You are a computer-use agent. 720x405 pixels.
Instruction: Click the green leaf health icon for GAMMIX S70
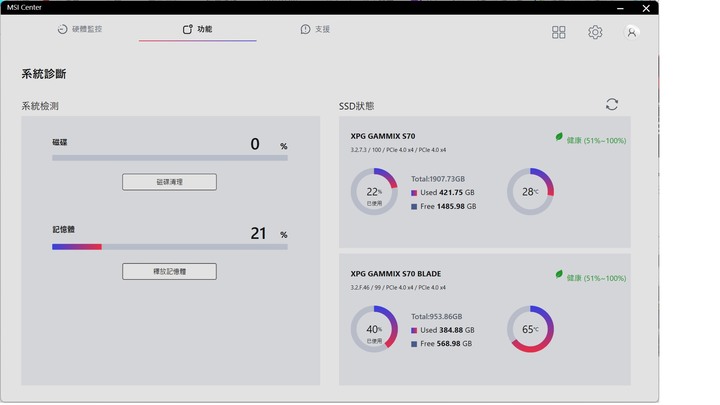[x=559, y=137]
